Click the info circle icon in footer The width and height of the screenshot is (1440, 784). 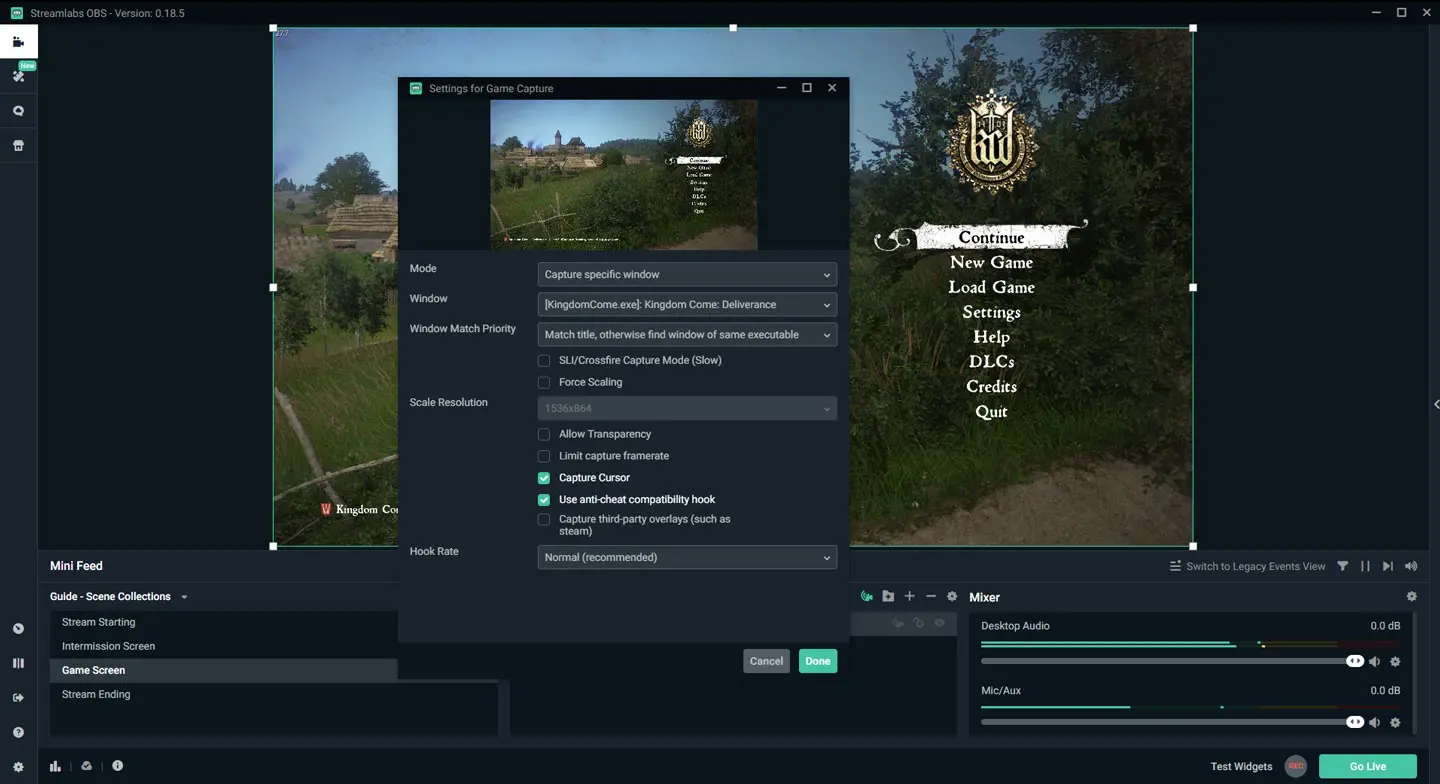[x=118, y=766]
